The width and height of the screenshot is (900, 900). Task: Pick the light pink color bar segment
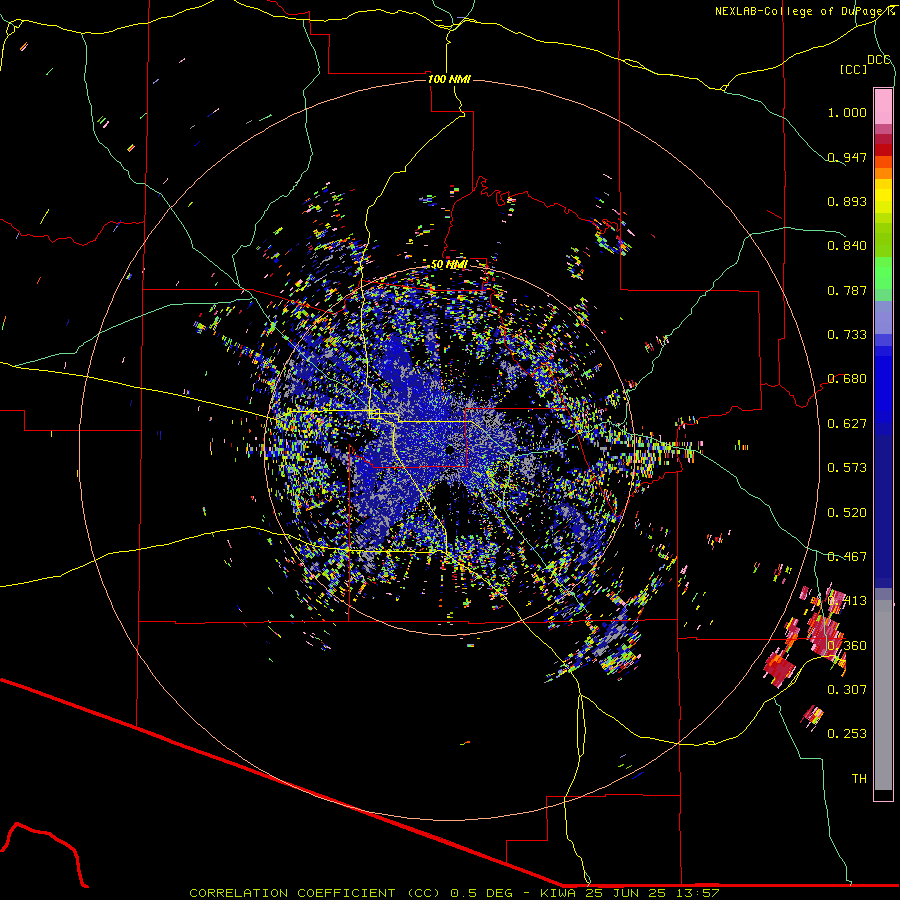(x=883, y=107)
